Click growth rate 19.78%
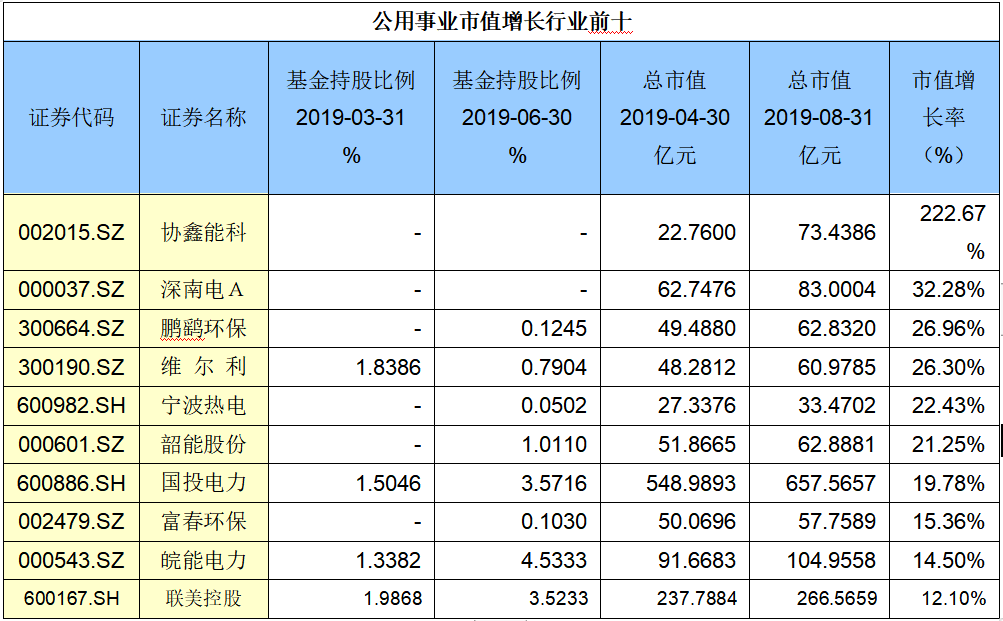Screen dimensions: 1003x621 pos(948,483)
